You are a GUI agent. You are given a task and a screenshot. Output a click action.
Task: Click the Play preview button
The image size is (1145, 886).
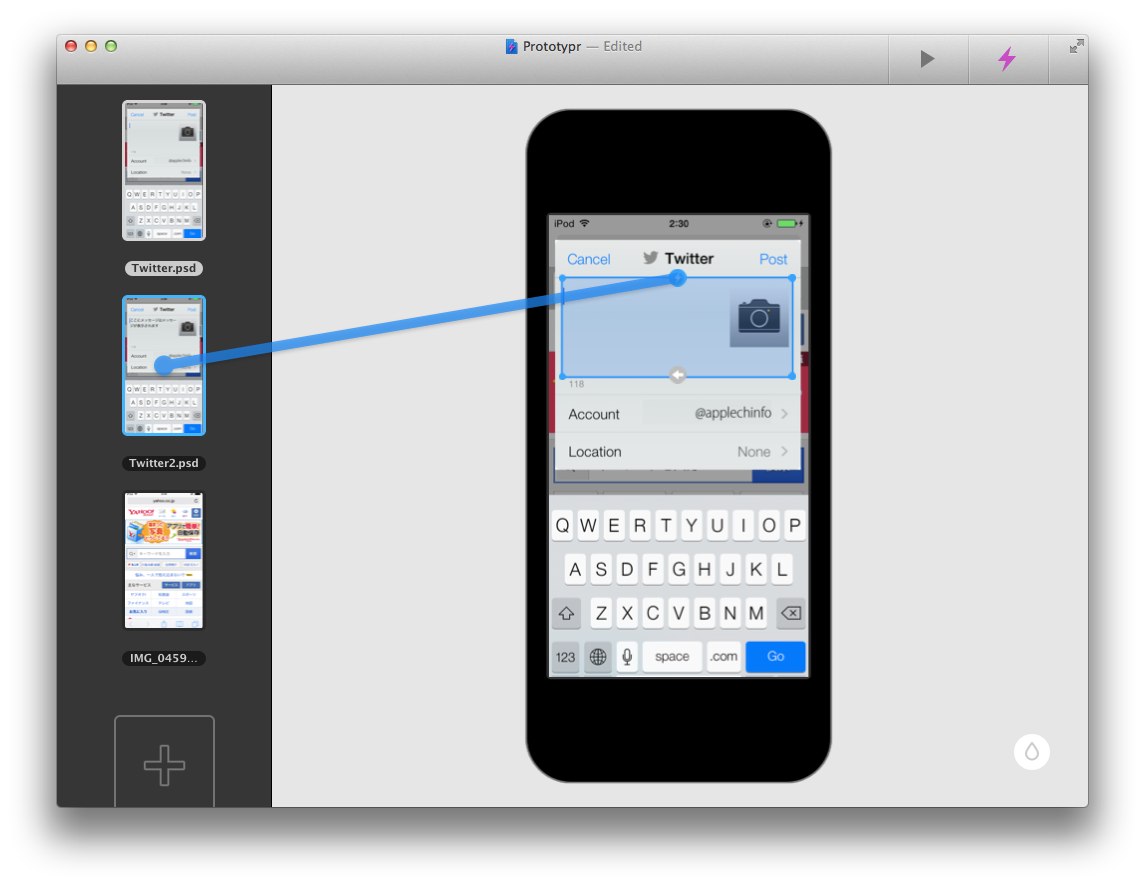[x=927, y=58]
